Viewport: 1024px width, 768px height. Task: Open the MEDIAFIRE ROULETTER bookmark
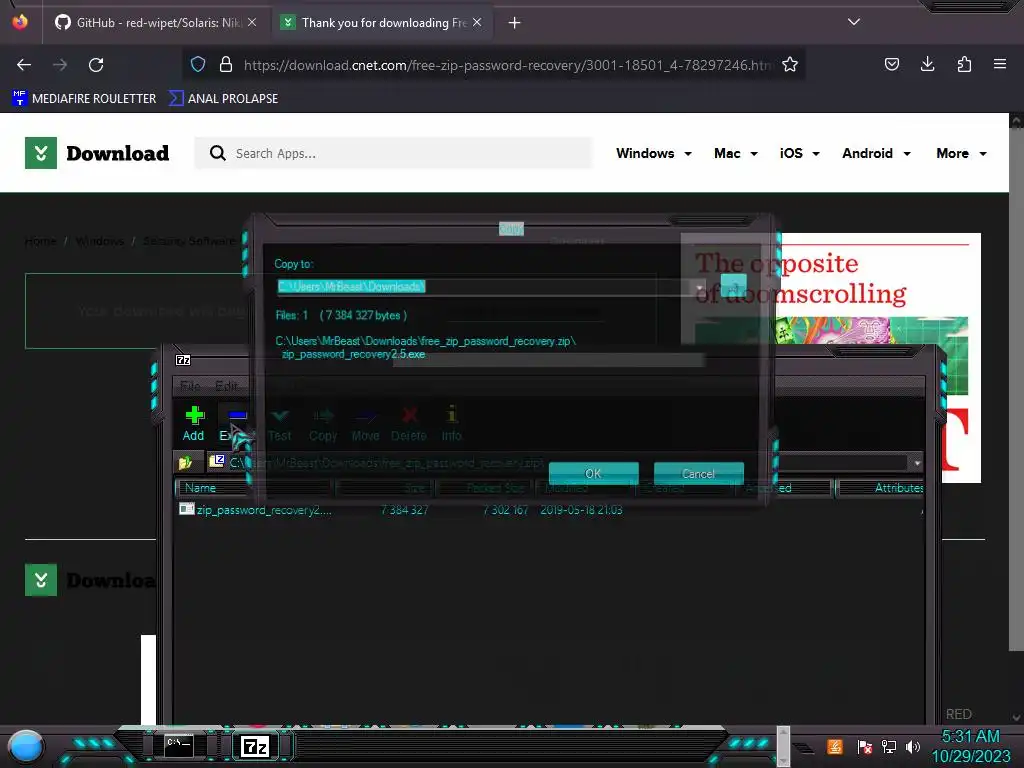(x=84, y=99)
